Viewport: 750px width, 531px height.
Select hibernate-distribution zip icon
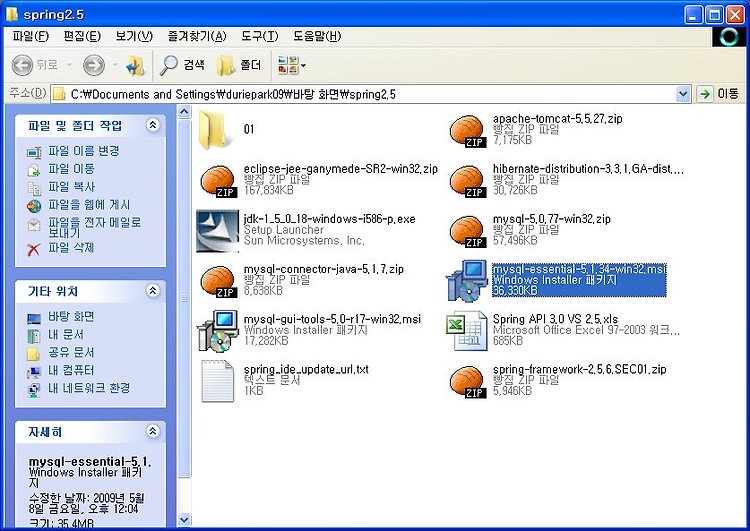pos(468,181)
